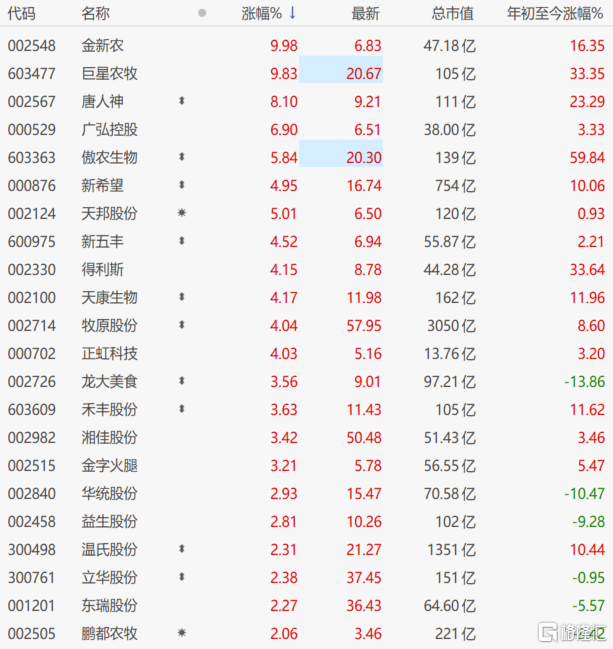Click latest price 57.95
This screenshot has height=649, width=613.
click(x=364, y=326)
